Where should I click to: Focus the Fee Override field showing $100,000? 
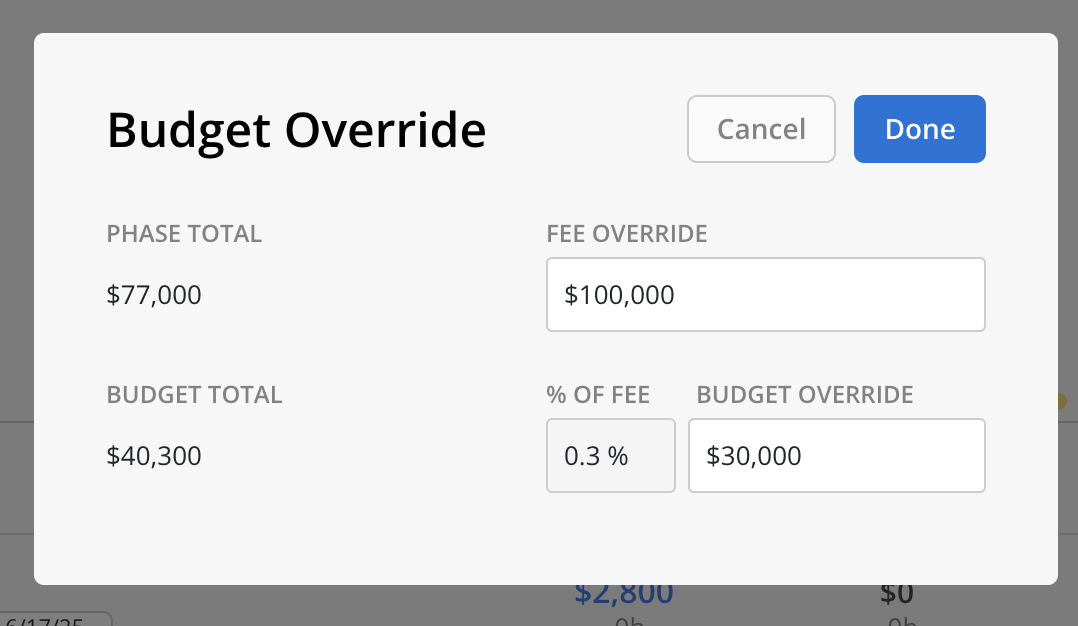tap(765, 295)
